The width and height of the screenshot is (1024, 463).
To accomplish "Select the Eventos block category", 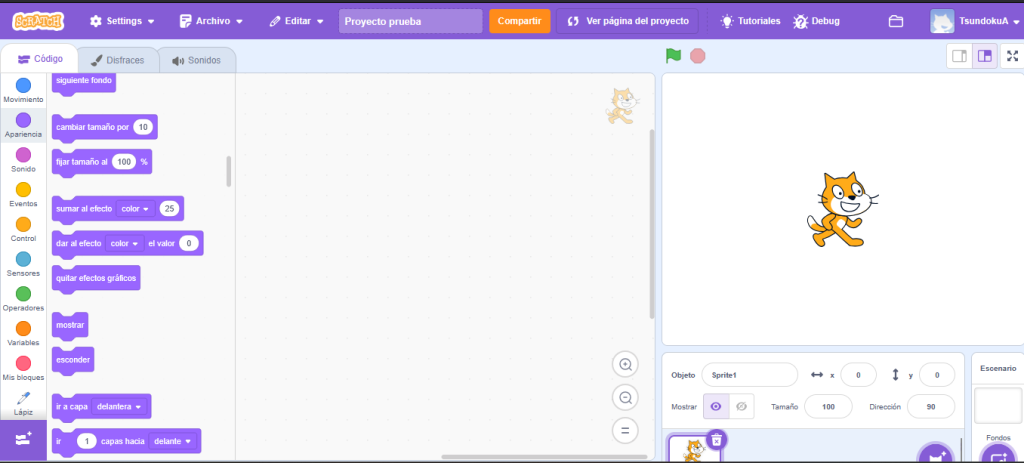I will [x=24, y=195].
